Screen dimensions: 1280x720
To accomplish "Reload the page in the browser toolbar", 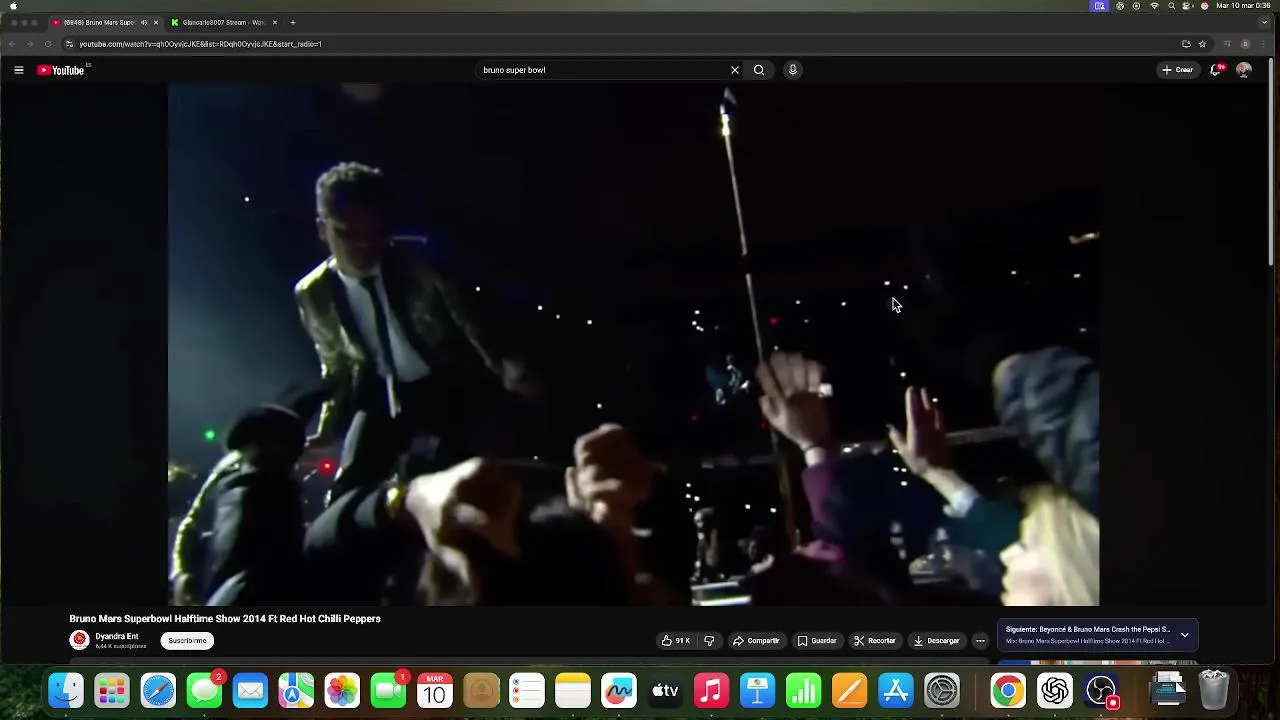I will (48, 44).
